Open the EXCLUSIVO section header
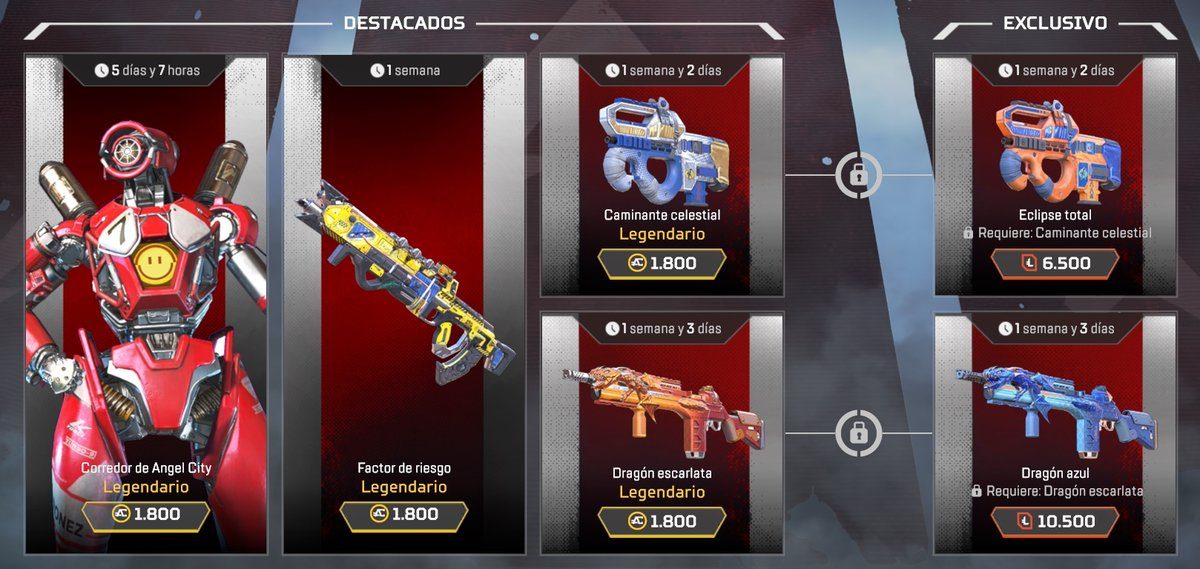1200x569 pixels. coord(1057,22)
